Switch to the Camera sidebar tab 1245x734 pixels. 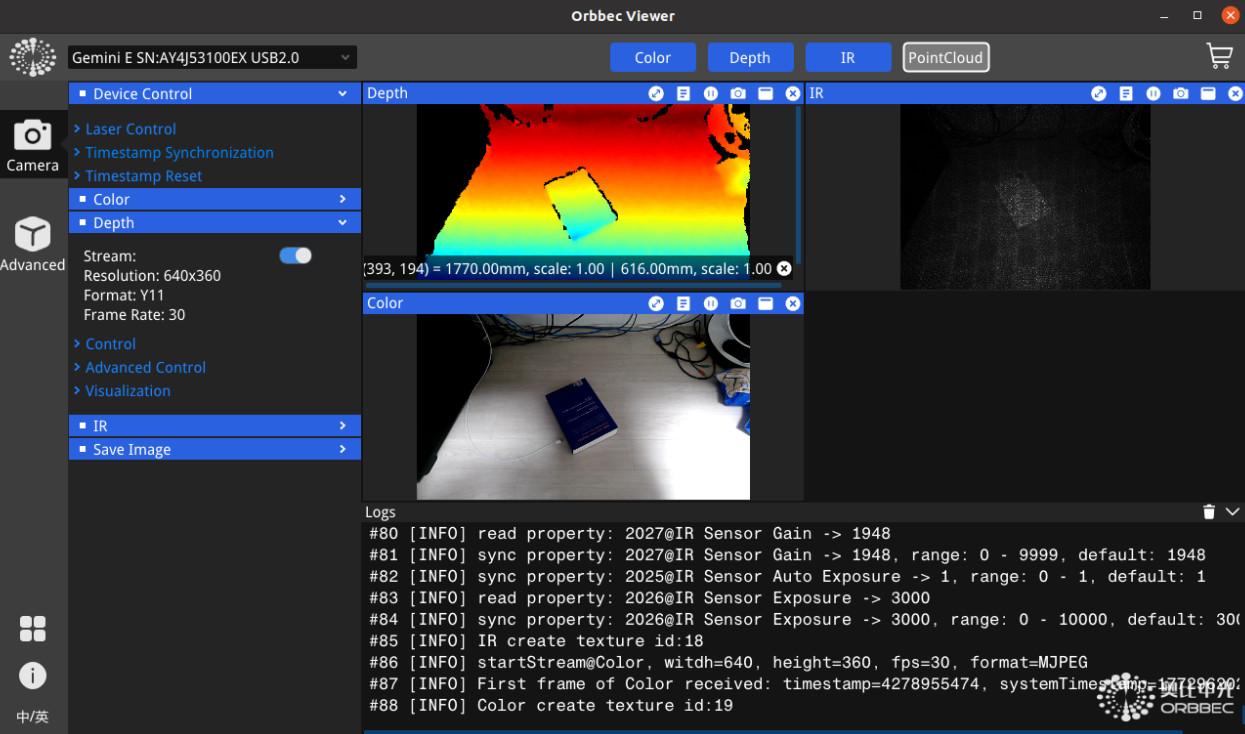pos(32,145)
